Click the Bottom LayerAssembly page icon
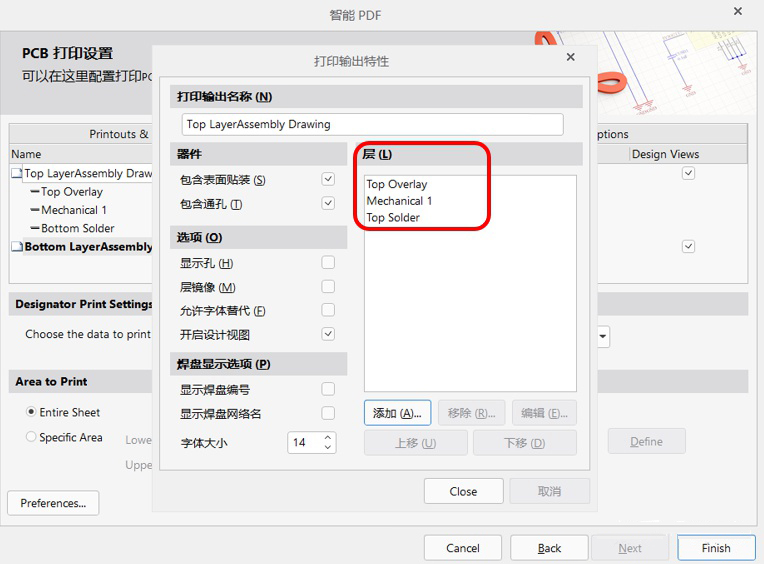 pyautogui.click(x=17, y=247)
